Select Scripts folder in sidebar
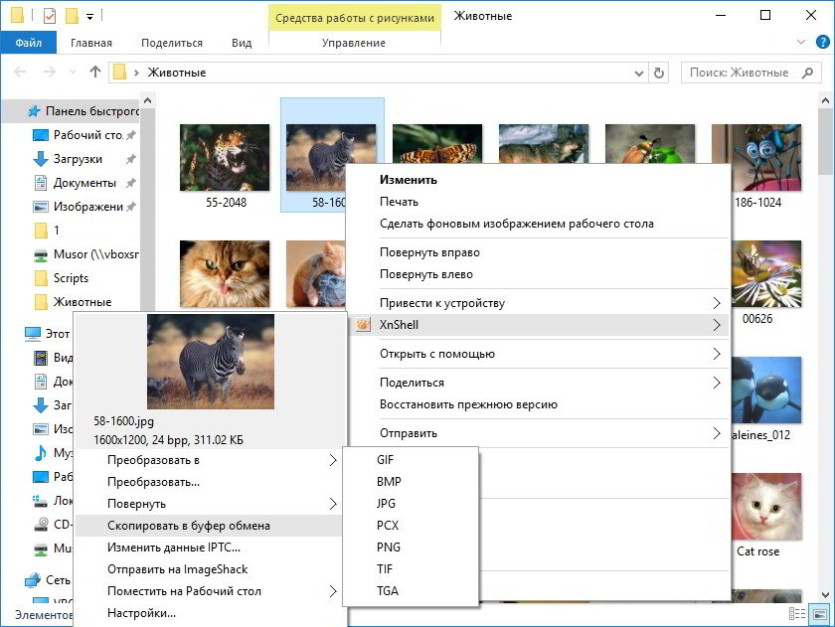Screen dimensions: 835x627 62,278
